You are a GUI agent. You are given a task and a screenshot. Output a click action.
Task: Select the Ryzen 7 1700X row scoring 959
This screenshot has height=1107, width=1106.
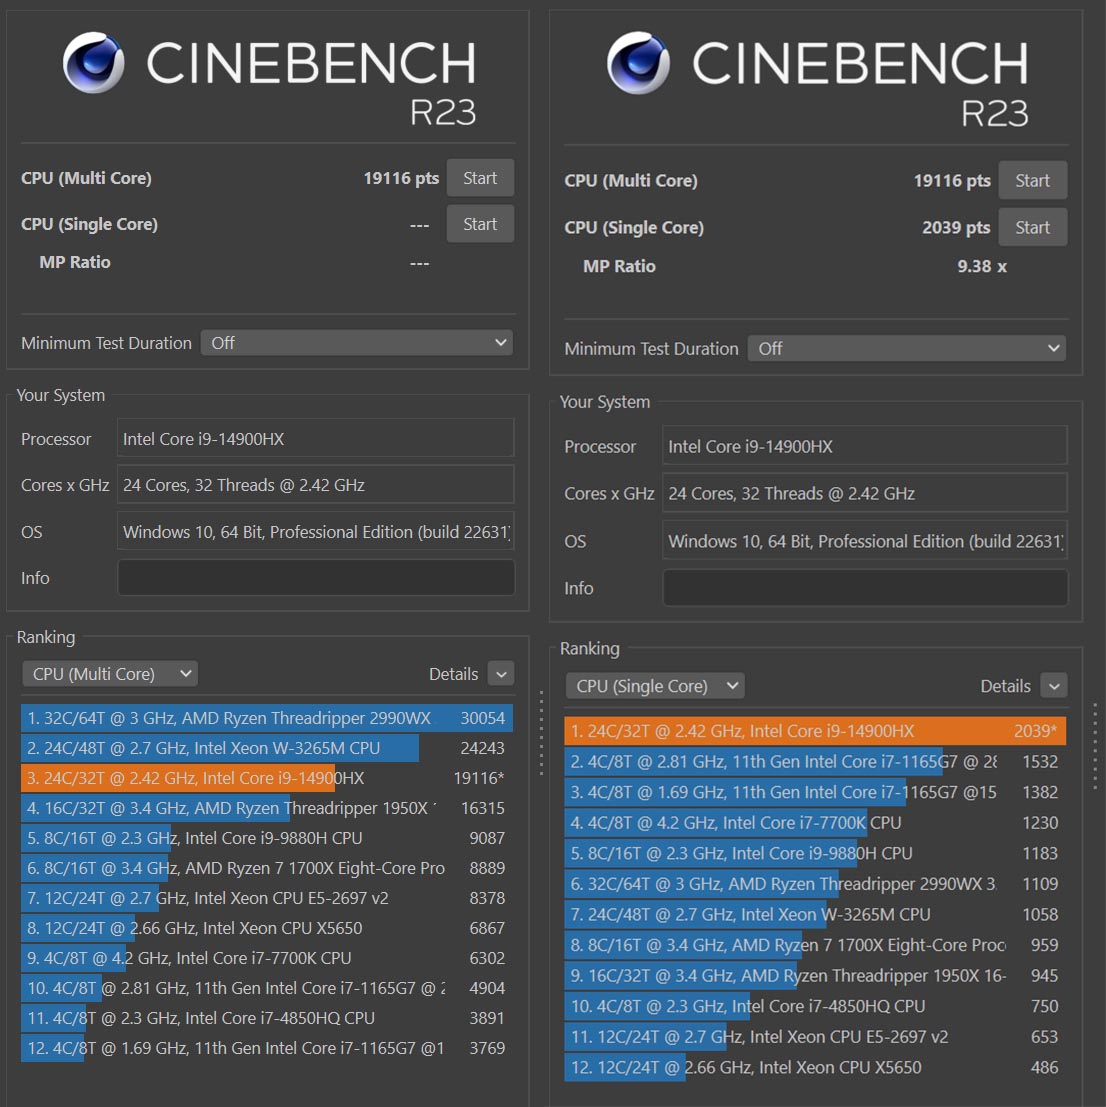[x=815, y=945]
